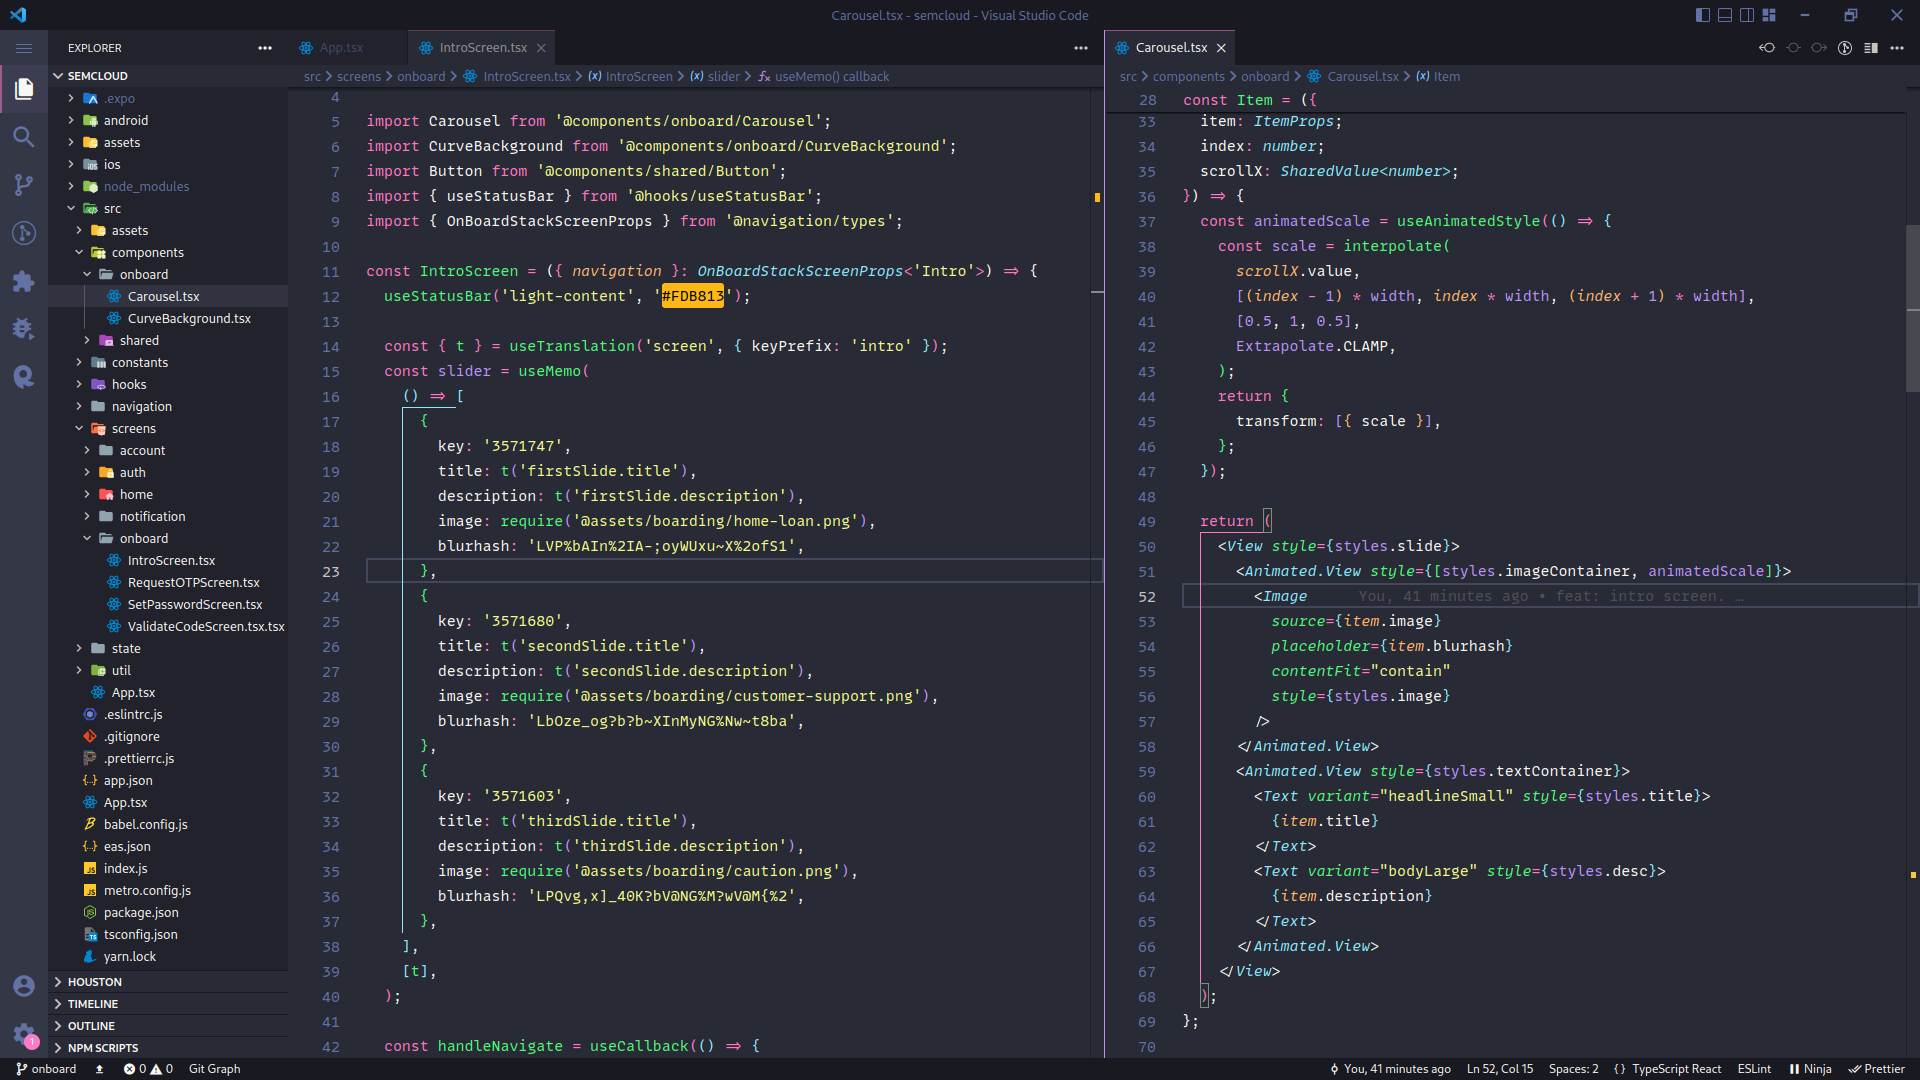Toggle the bottom panel visibility
Image resolution: width=1920 pixels, height=1080 pixels.
click(x=1725, y=15)
